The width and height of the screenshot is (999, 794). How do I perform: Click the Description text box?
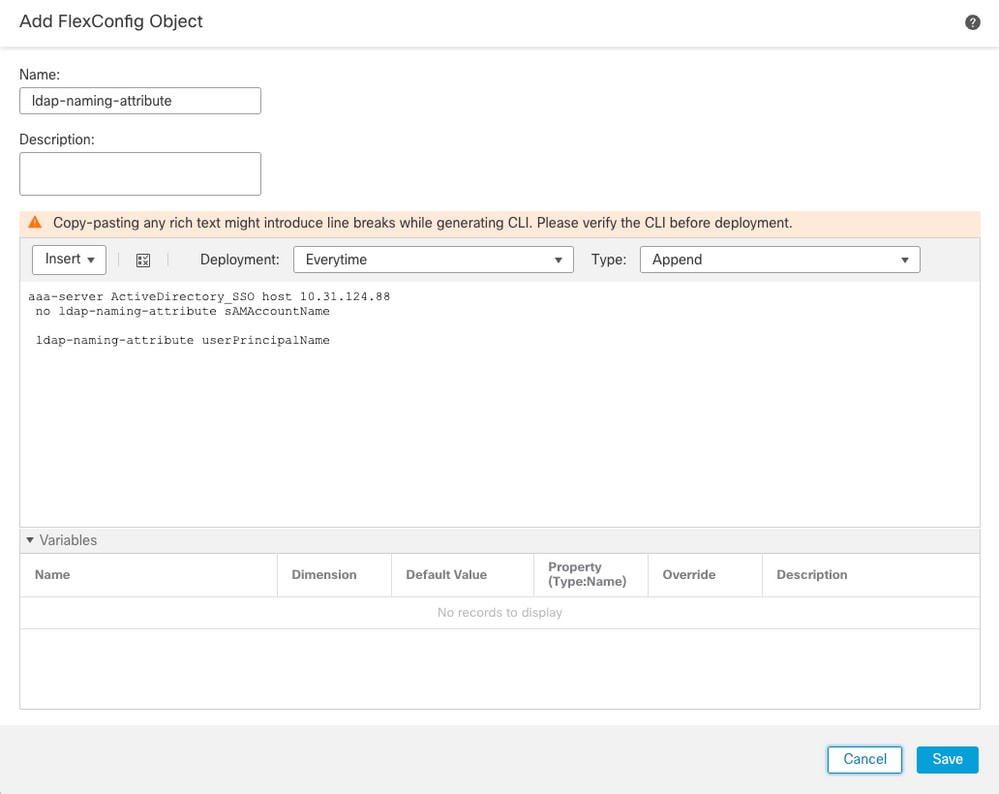pos(139,173)
